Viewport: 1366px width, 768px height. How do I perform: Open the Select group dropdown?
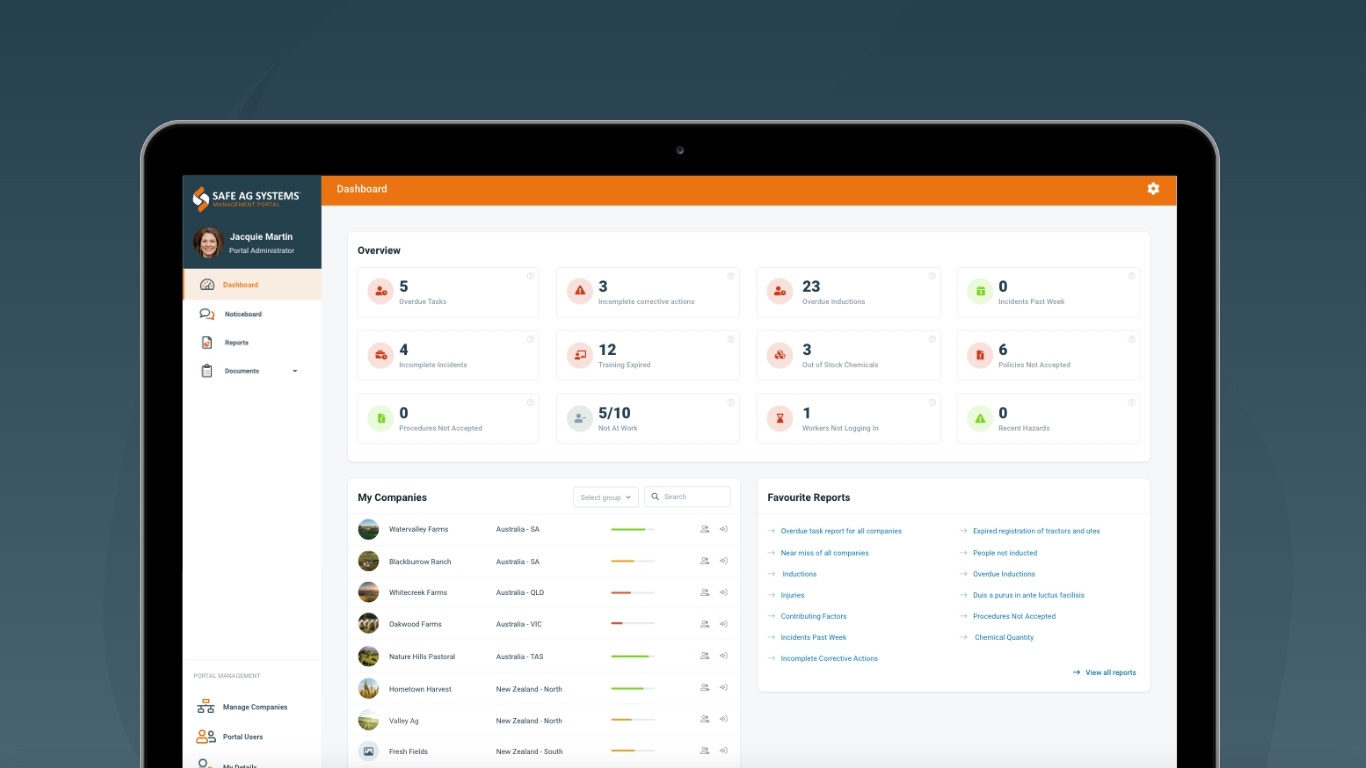point(605,497)
